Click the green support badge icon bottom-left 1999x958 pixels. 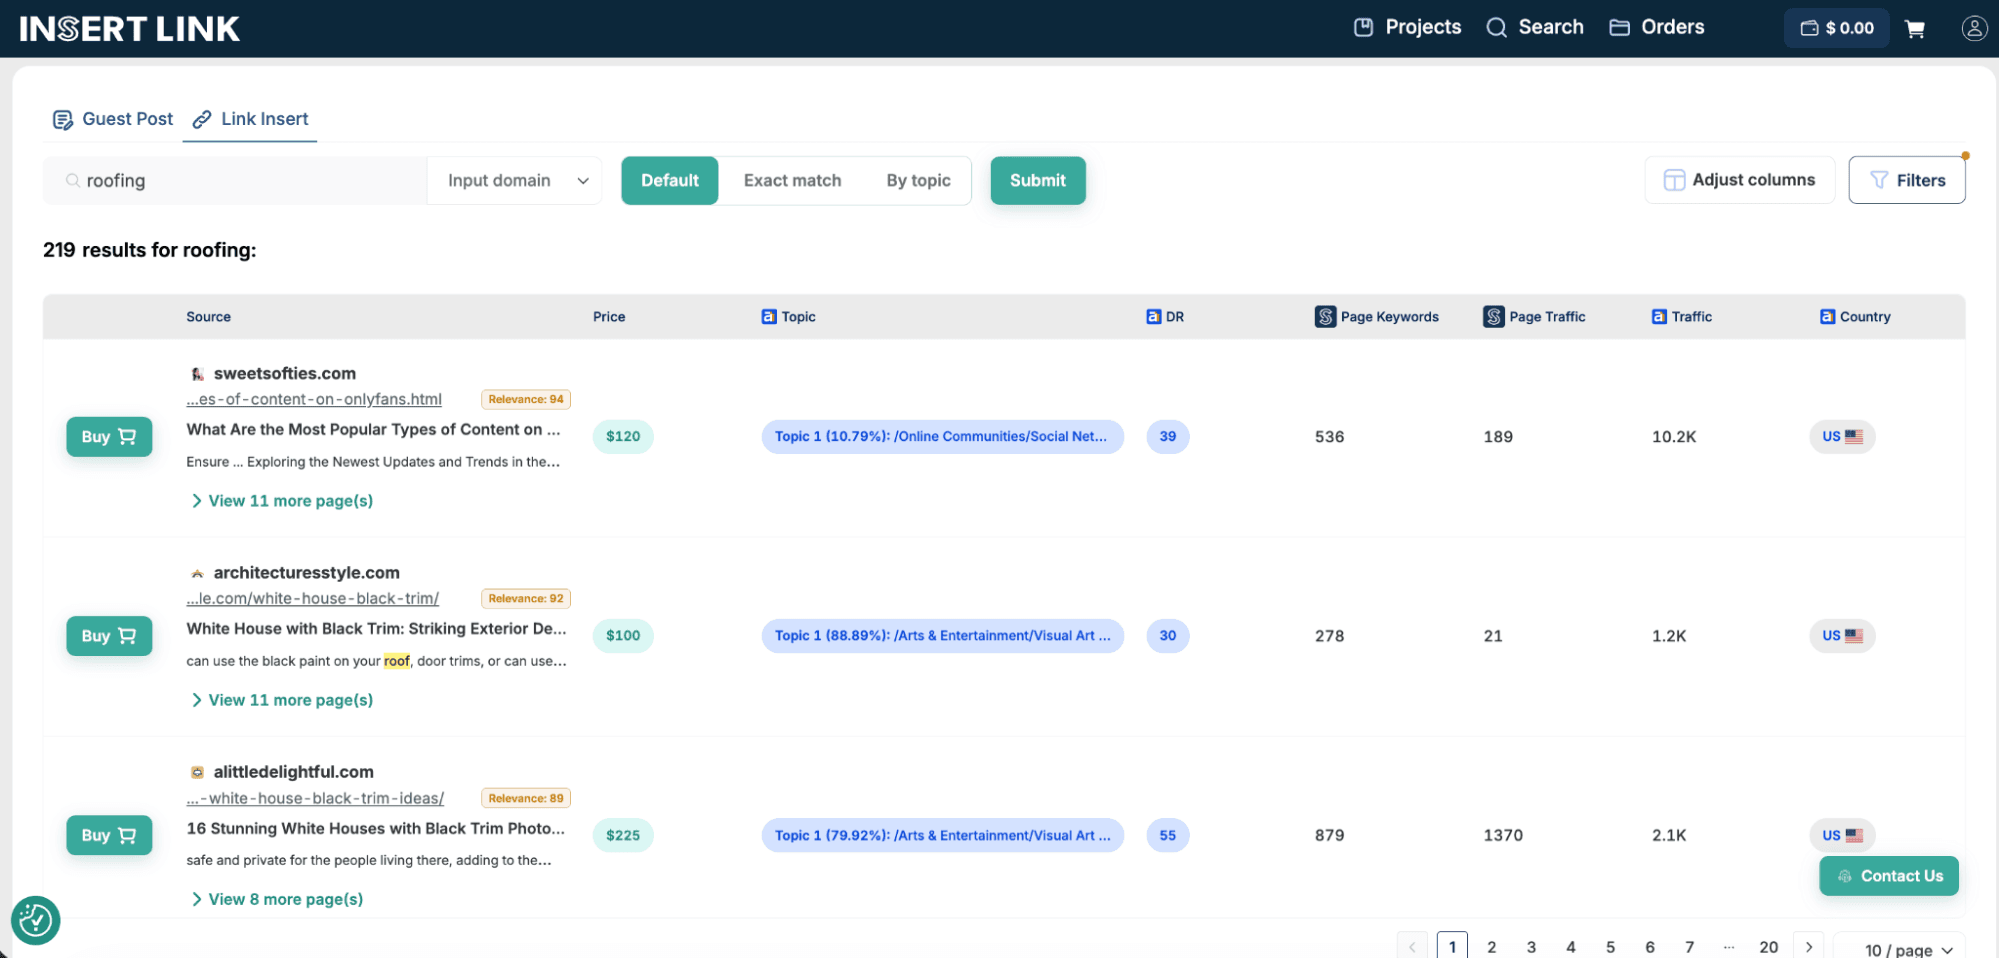pyautogui.click(x=34, y=920)
